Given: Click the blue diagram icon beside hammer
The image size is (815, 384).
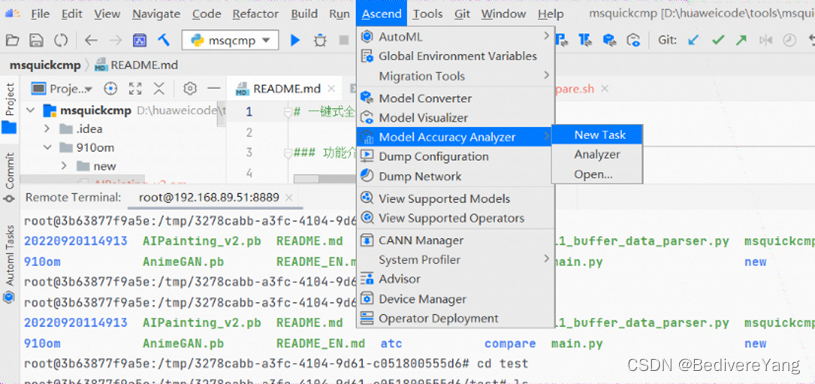Looking at the screenshot, I should click(x=140, y=40).
